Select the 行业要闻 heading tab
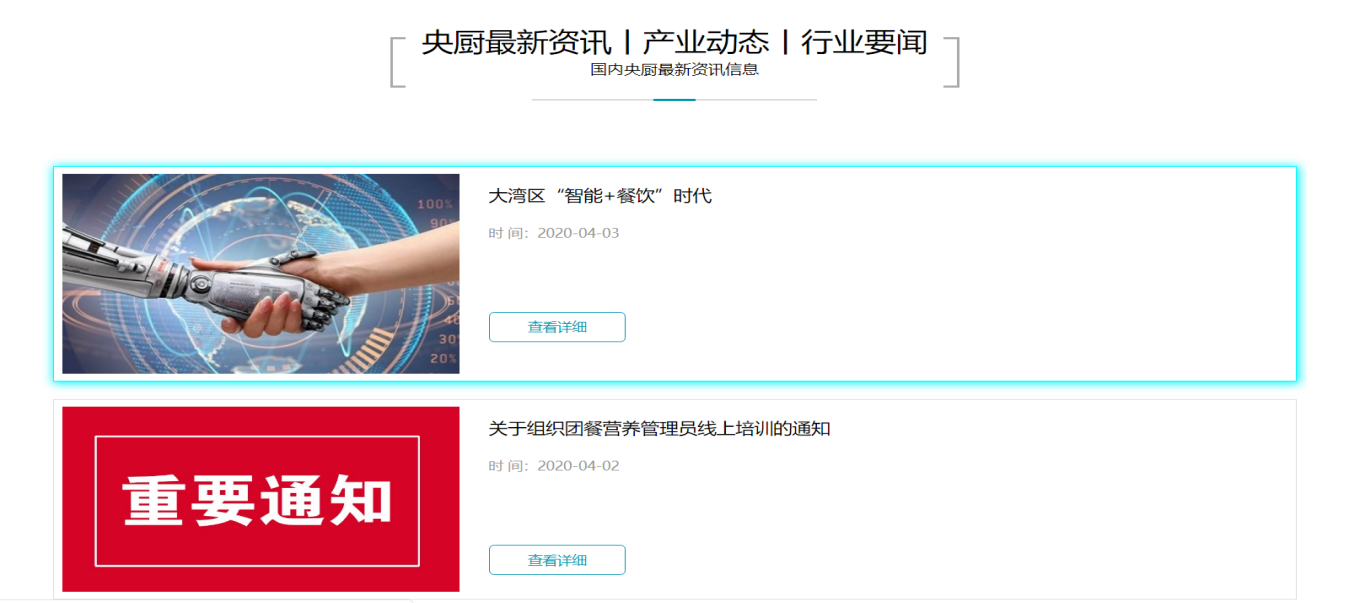This screenshot has height=603, width=1349. click(864, 42)
